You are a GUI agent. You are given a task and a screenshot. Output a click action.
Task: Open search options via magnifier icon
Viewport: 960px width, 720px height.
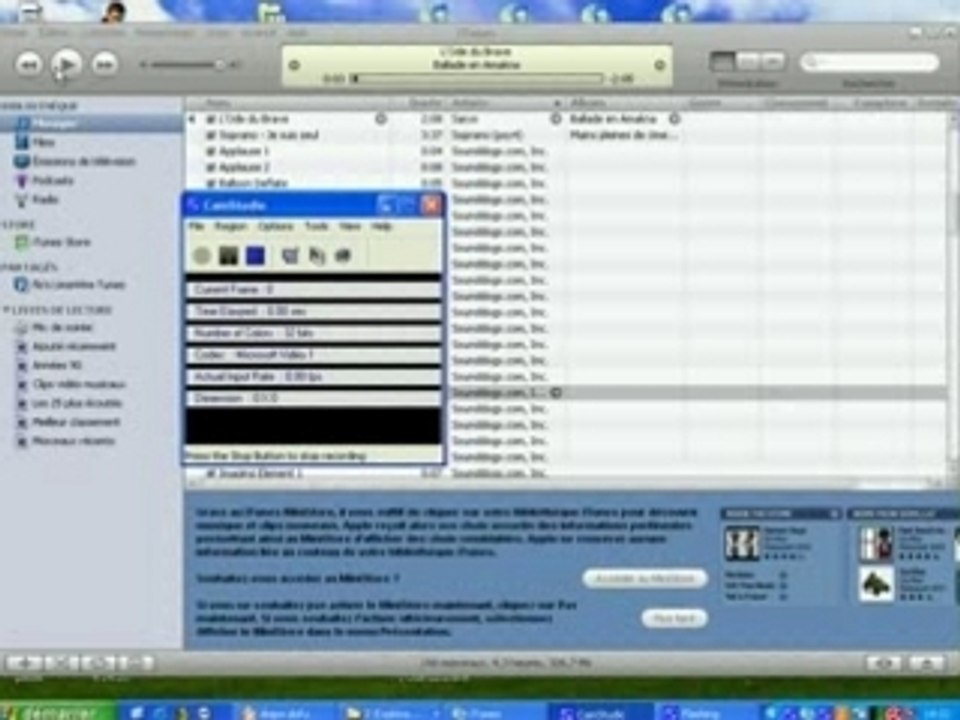coord(811,62)
